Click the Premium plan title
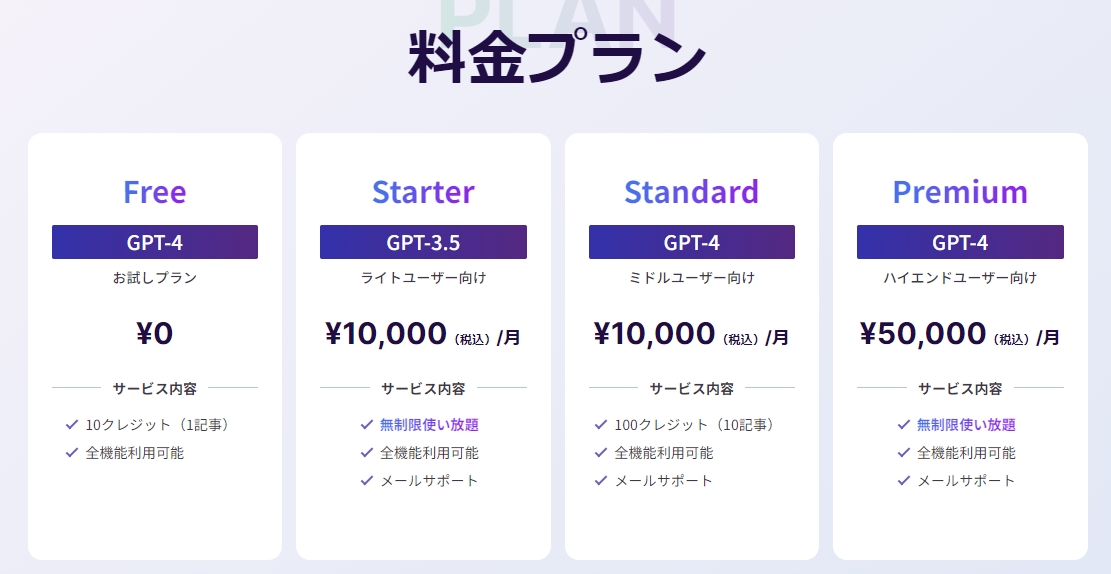Image resolution: width=1111 pixels, height=574 pixels. pyautogui.click(x=960, y=191)
